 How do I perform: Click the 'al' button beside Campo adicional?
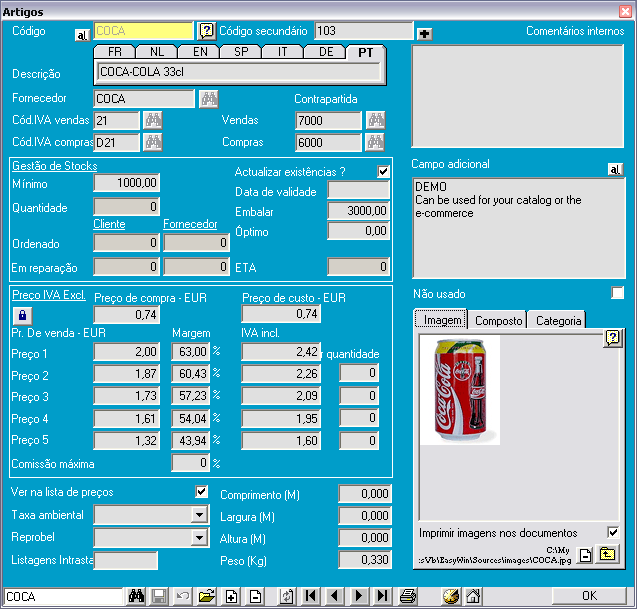coord(615,169)
